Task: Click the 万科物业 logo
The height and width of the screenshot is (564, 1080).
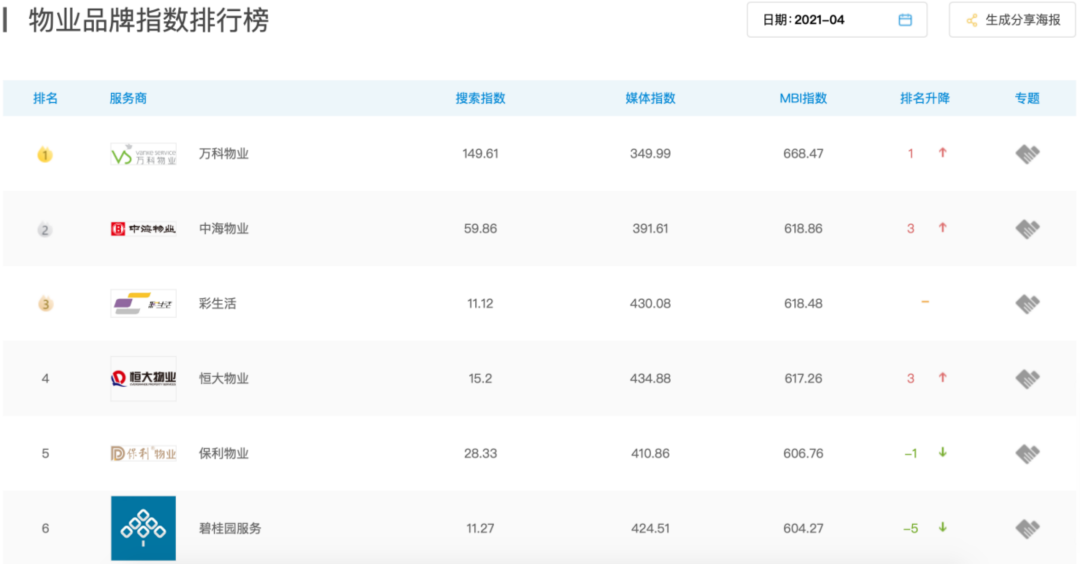Action: (x=143, y=154)
